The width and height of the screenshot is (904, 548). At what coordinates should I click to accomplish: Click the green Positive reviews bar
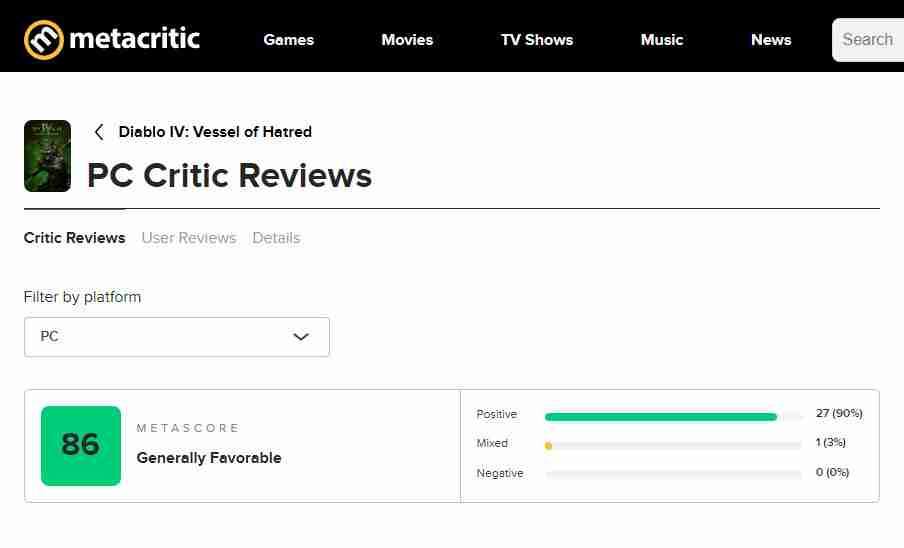pos(661,417)
